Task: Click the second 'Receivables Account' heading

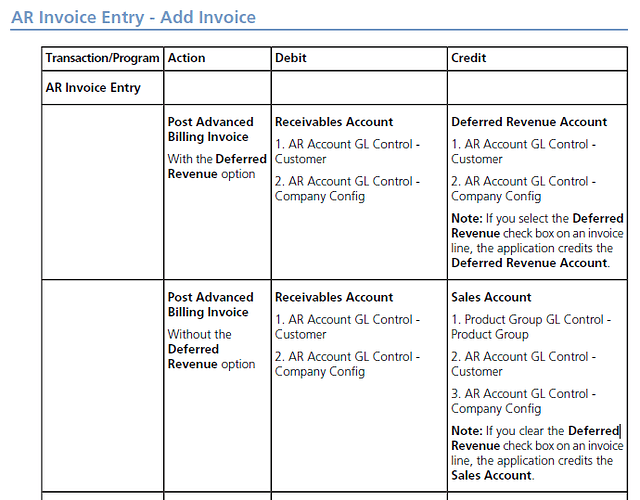Action: (334, 297)
